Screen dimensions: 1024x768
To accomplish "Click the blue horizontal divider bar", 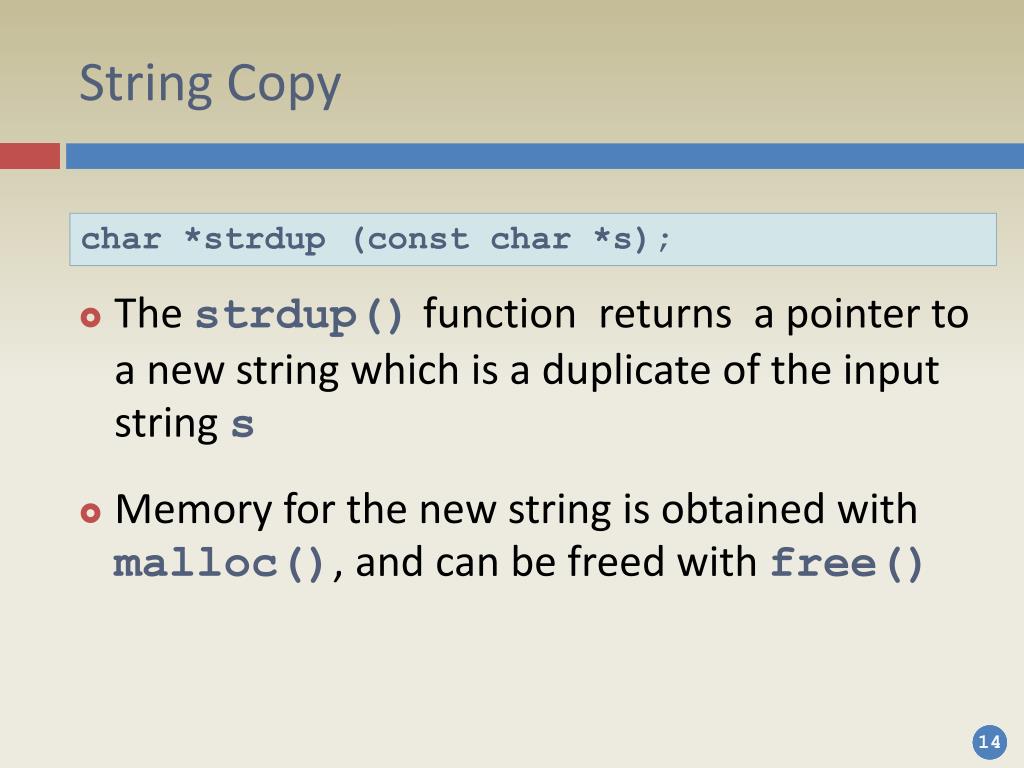I will tap(545, 156).
